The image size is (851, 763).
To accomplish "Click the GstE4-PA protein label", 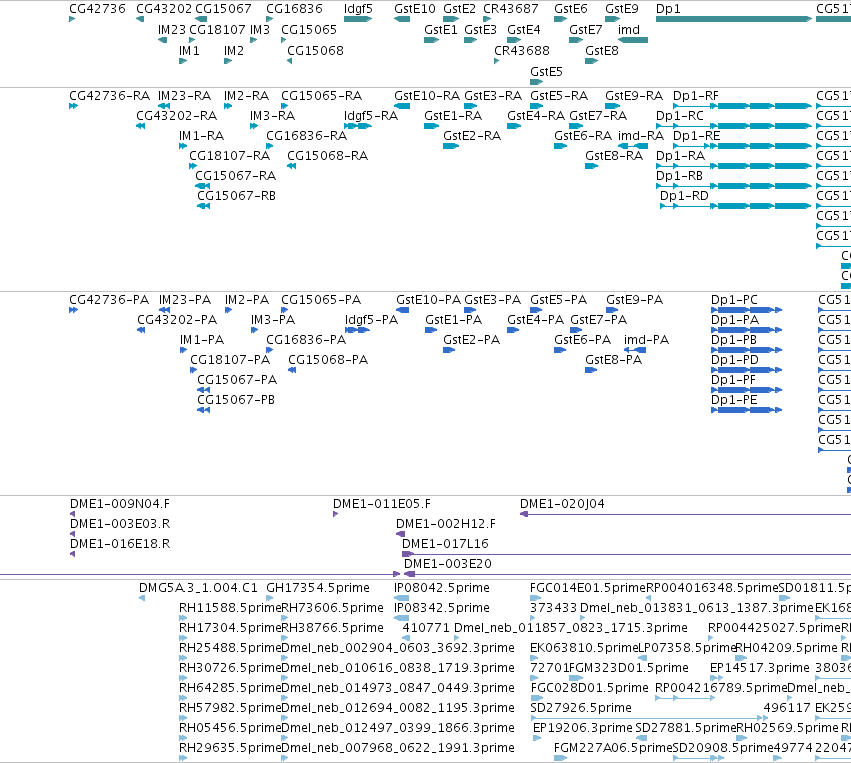I will (536, 320).
